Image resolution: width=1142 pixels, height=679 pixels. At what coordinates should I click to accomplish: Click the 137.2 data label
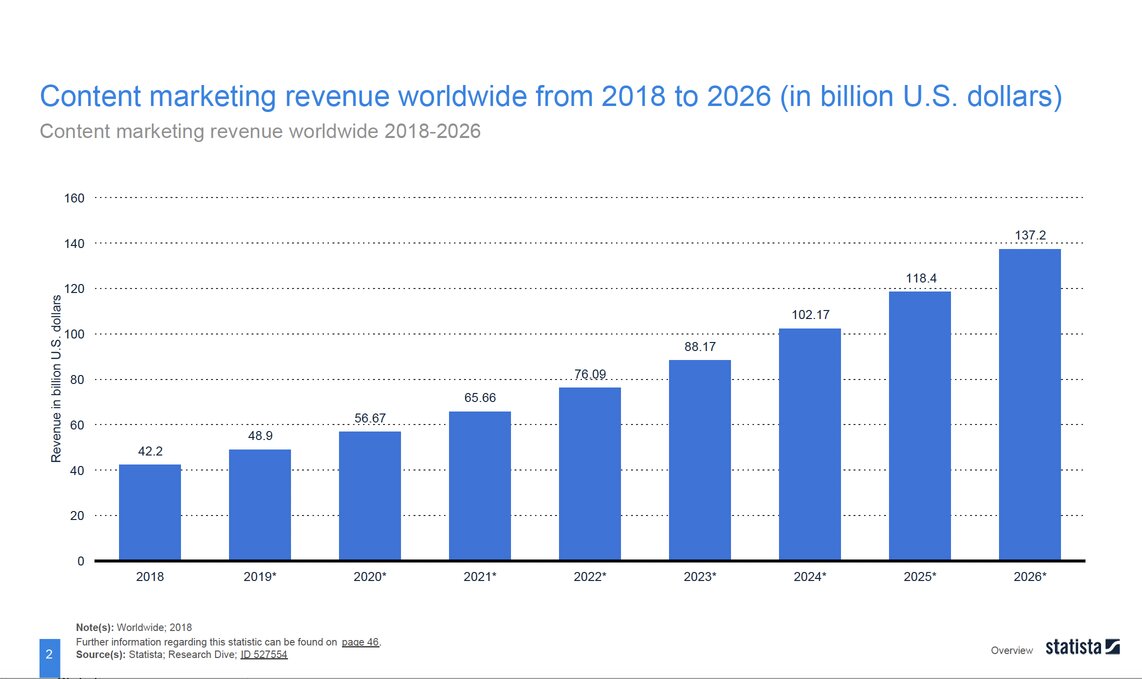coord(1030,235)
